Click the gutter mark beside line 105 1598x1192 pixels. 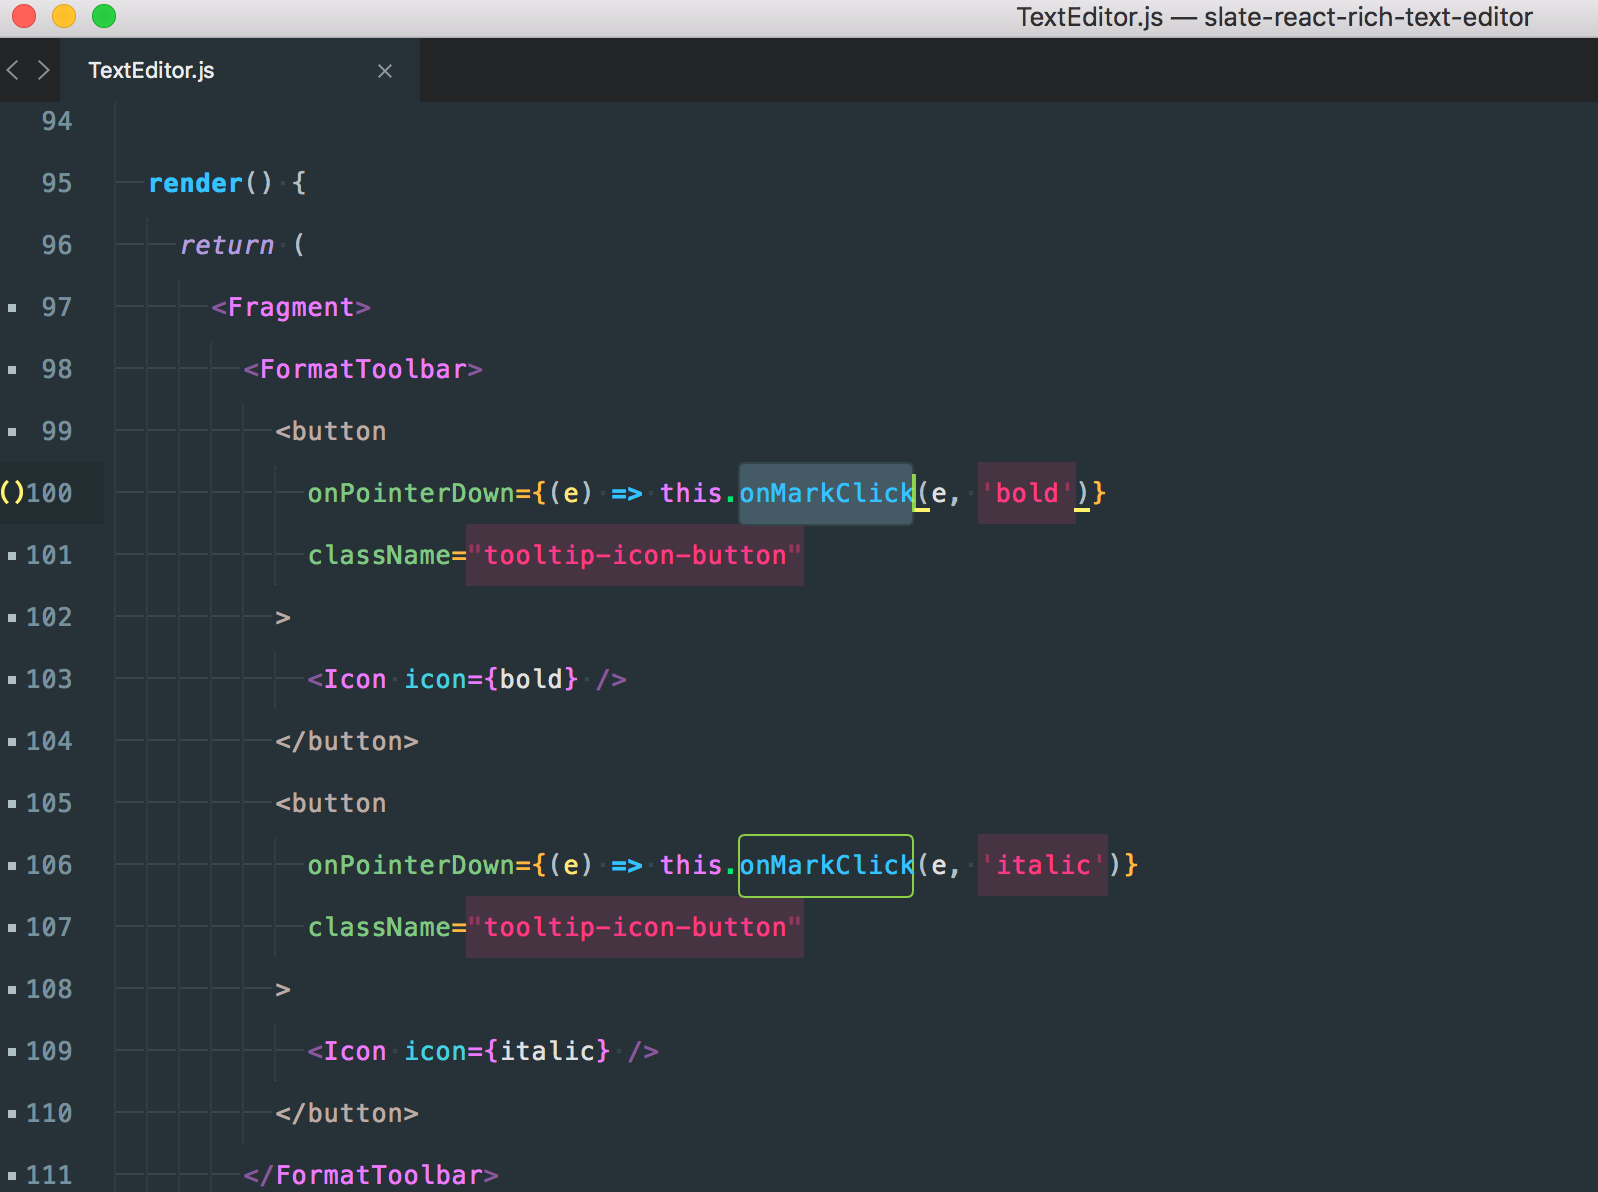[12, 804]
